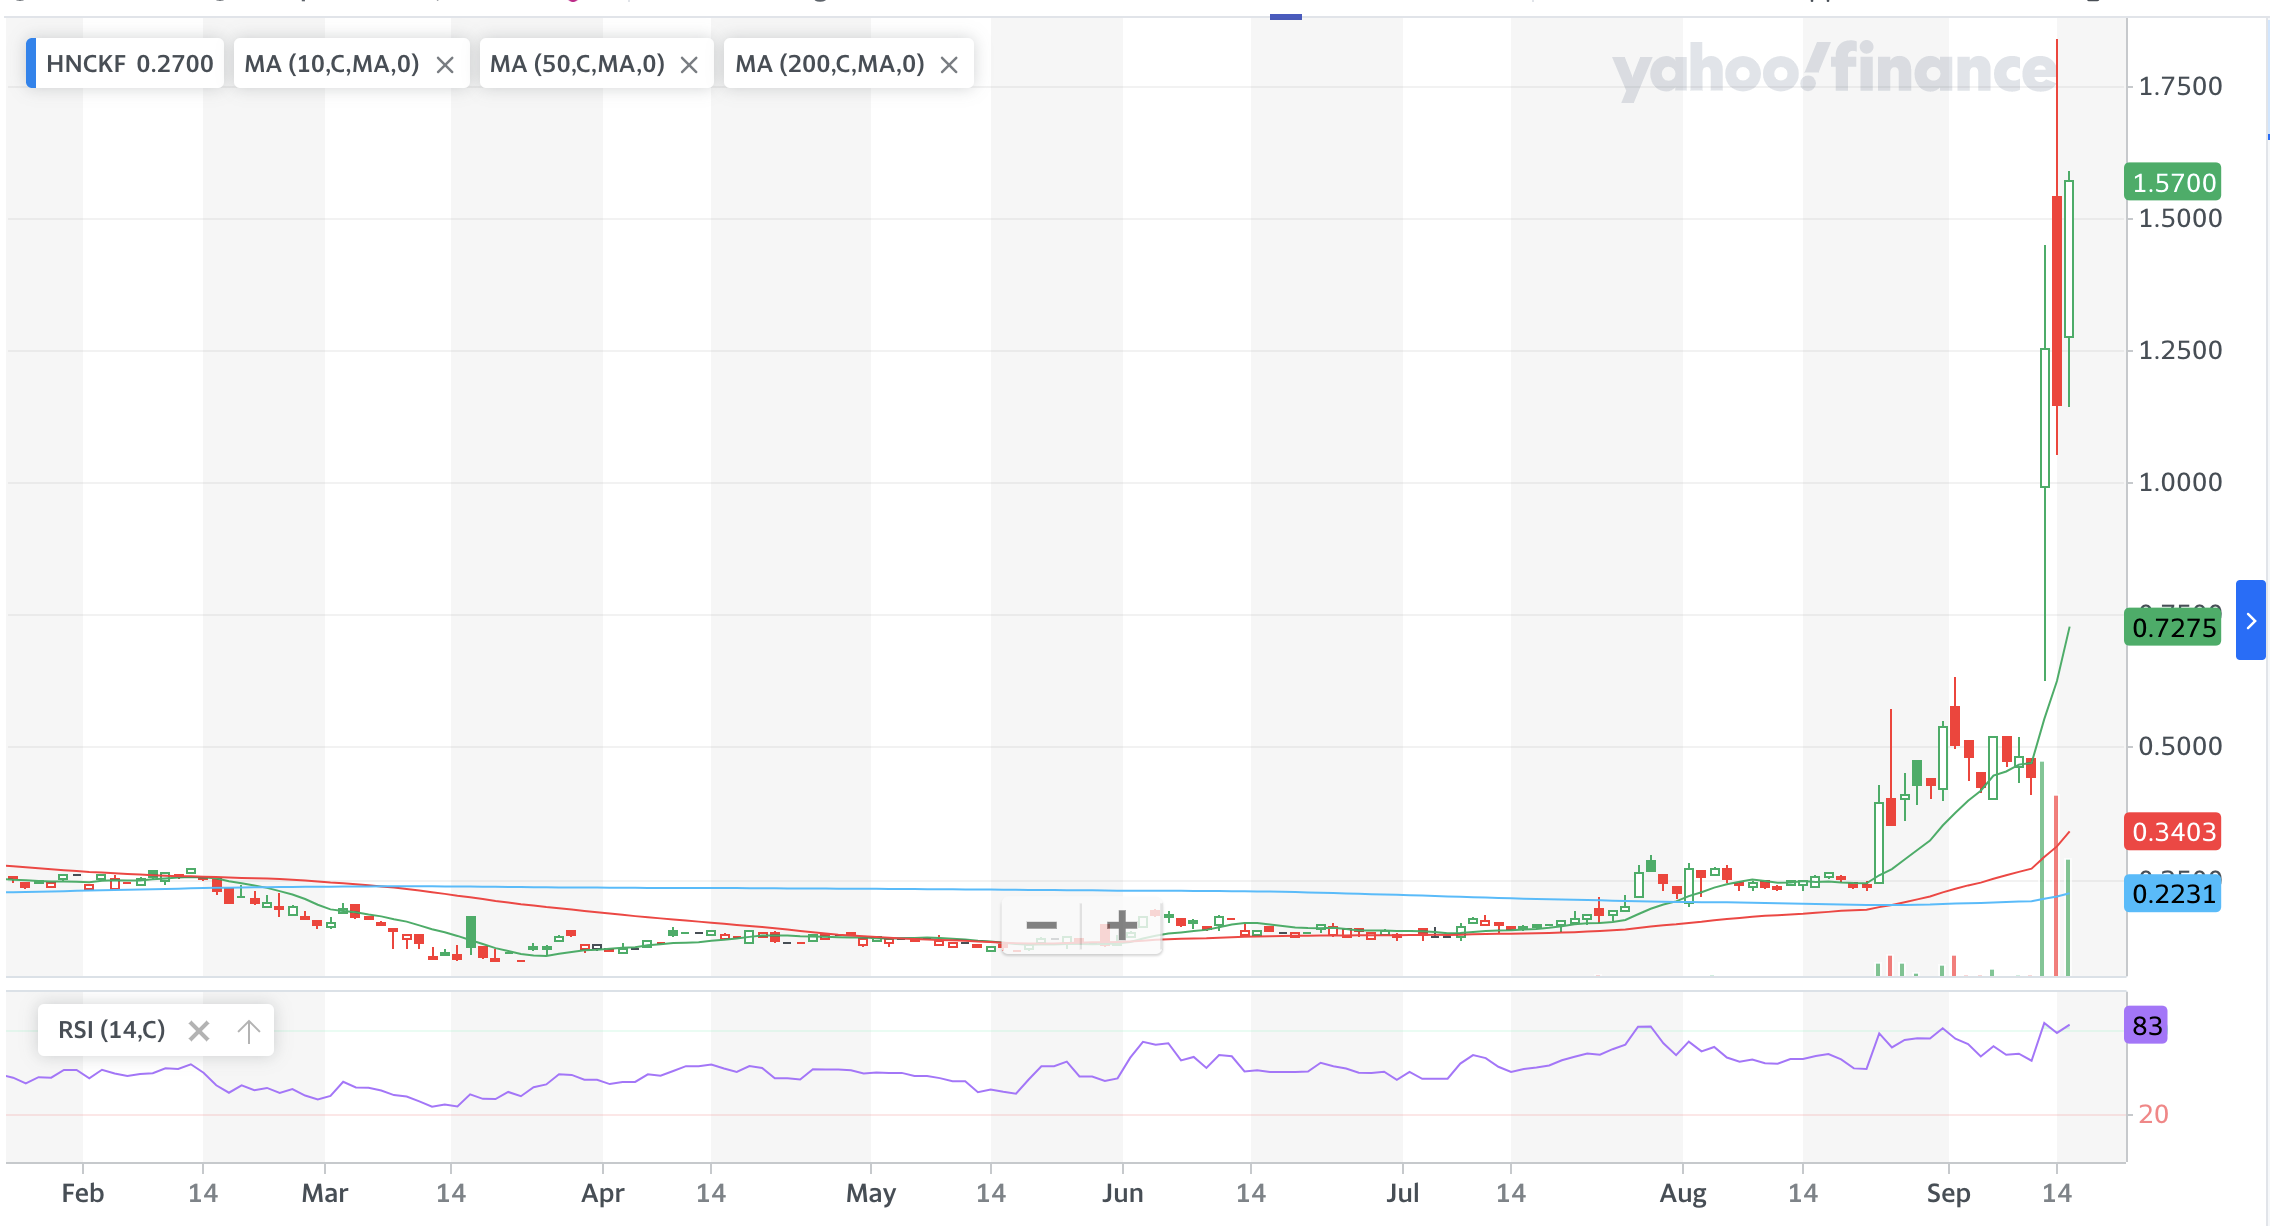Click the Apr label on the date axis
The width and height of the screenshot is (2270, 1226).
(x=603, y=1193)
